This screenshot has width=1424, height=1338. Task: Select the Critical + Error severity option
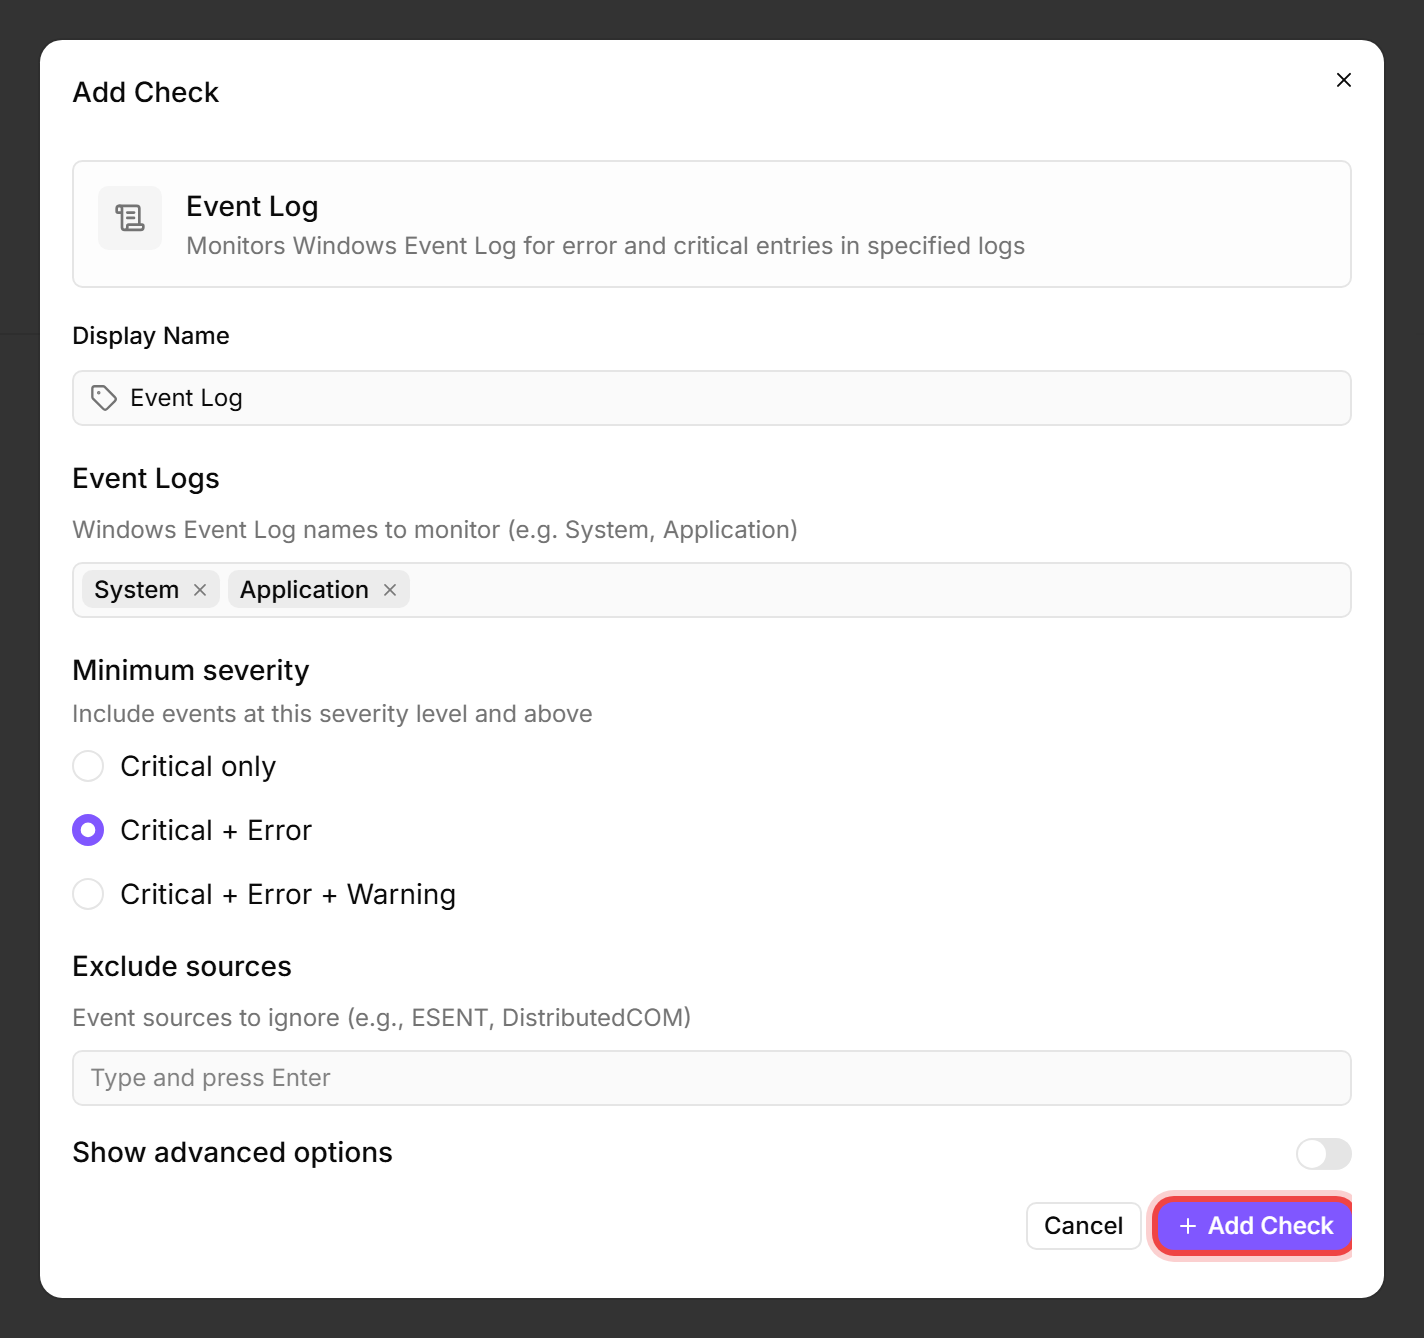click(x=88, y=830)
